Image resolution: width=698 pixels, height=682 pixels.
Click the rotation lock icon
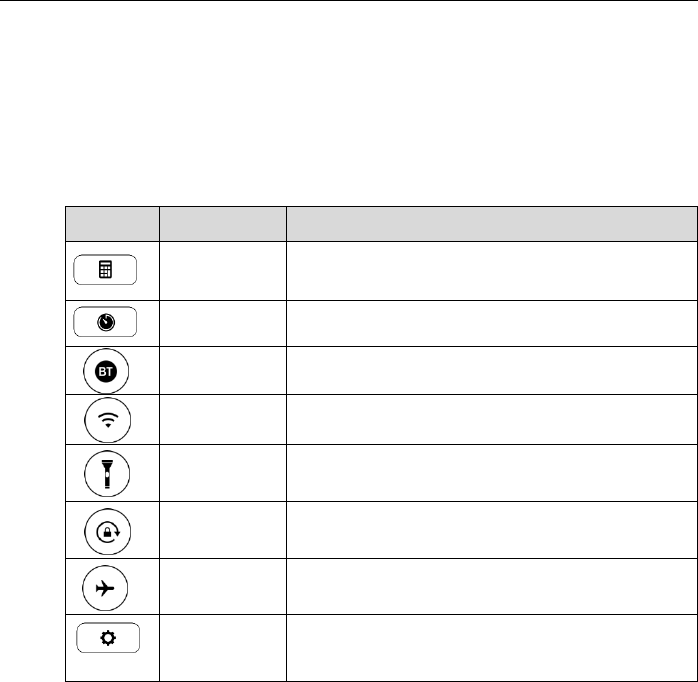tap(108, 532)
